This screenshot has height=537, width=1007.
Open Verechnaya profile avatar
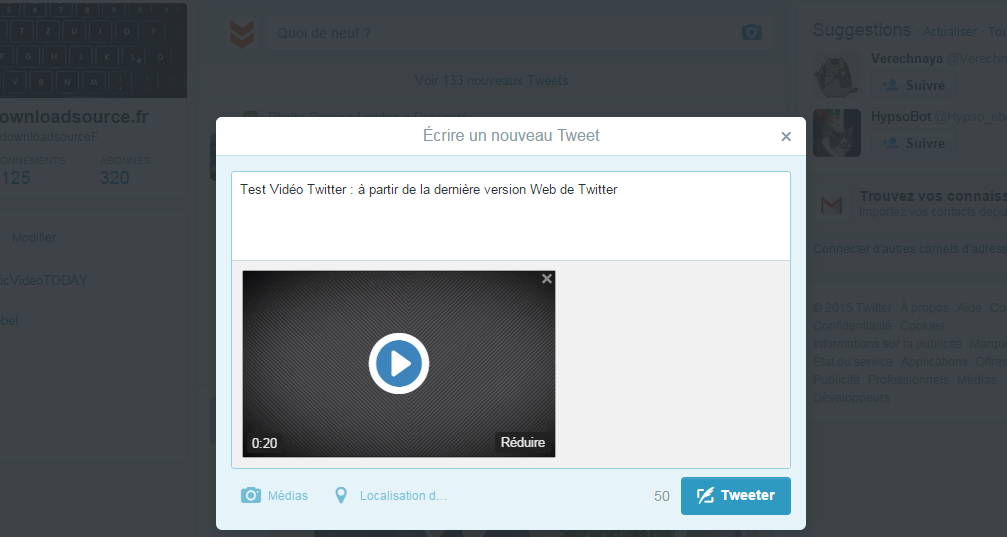click(837, 75)
